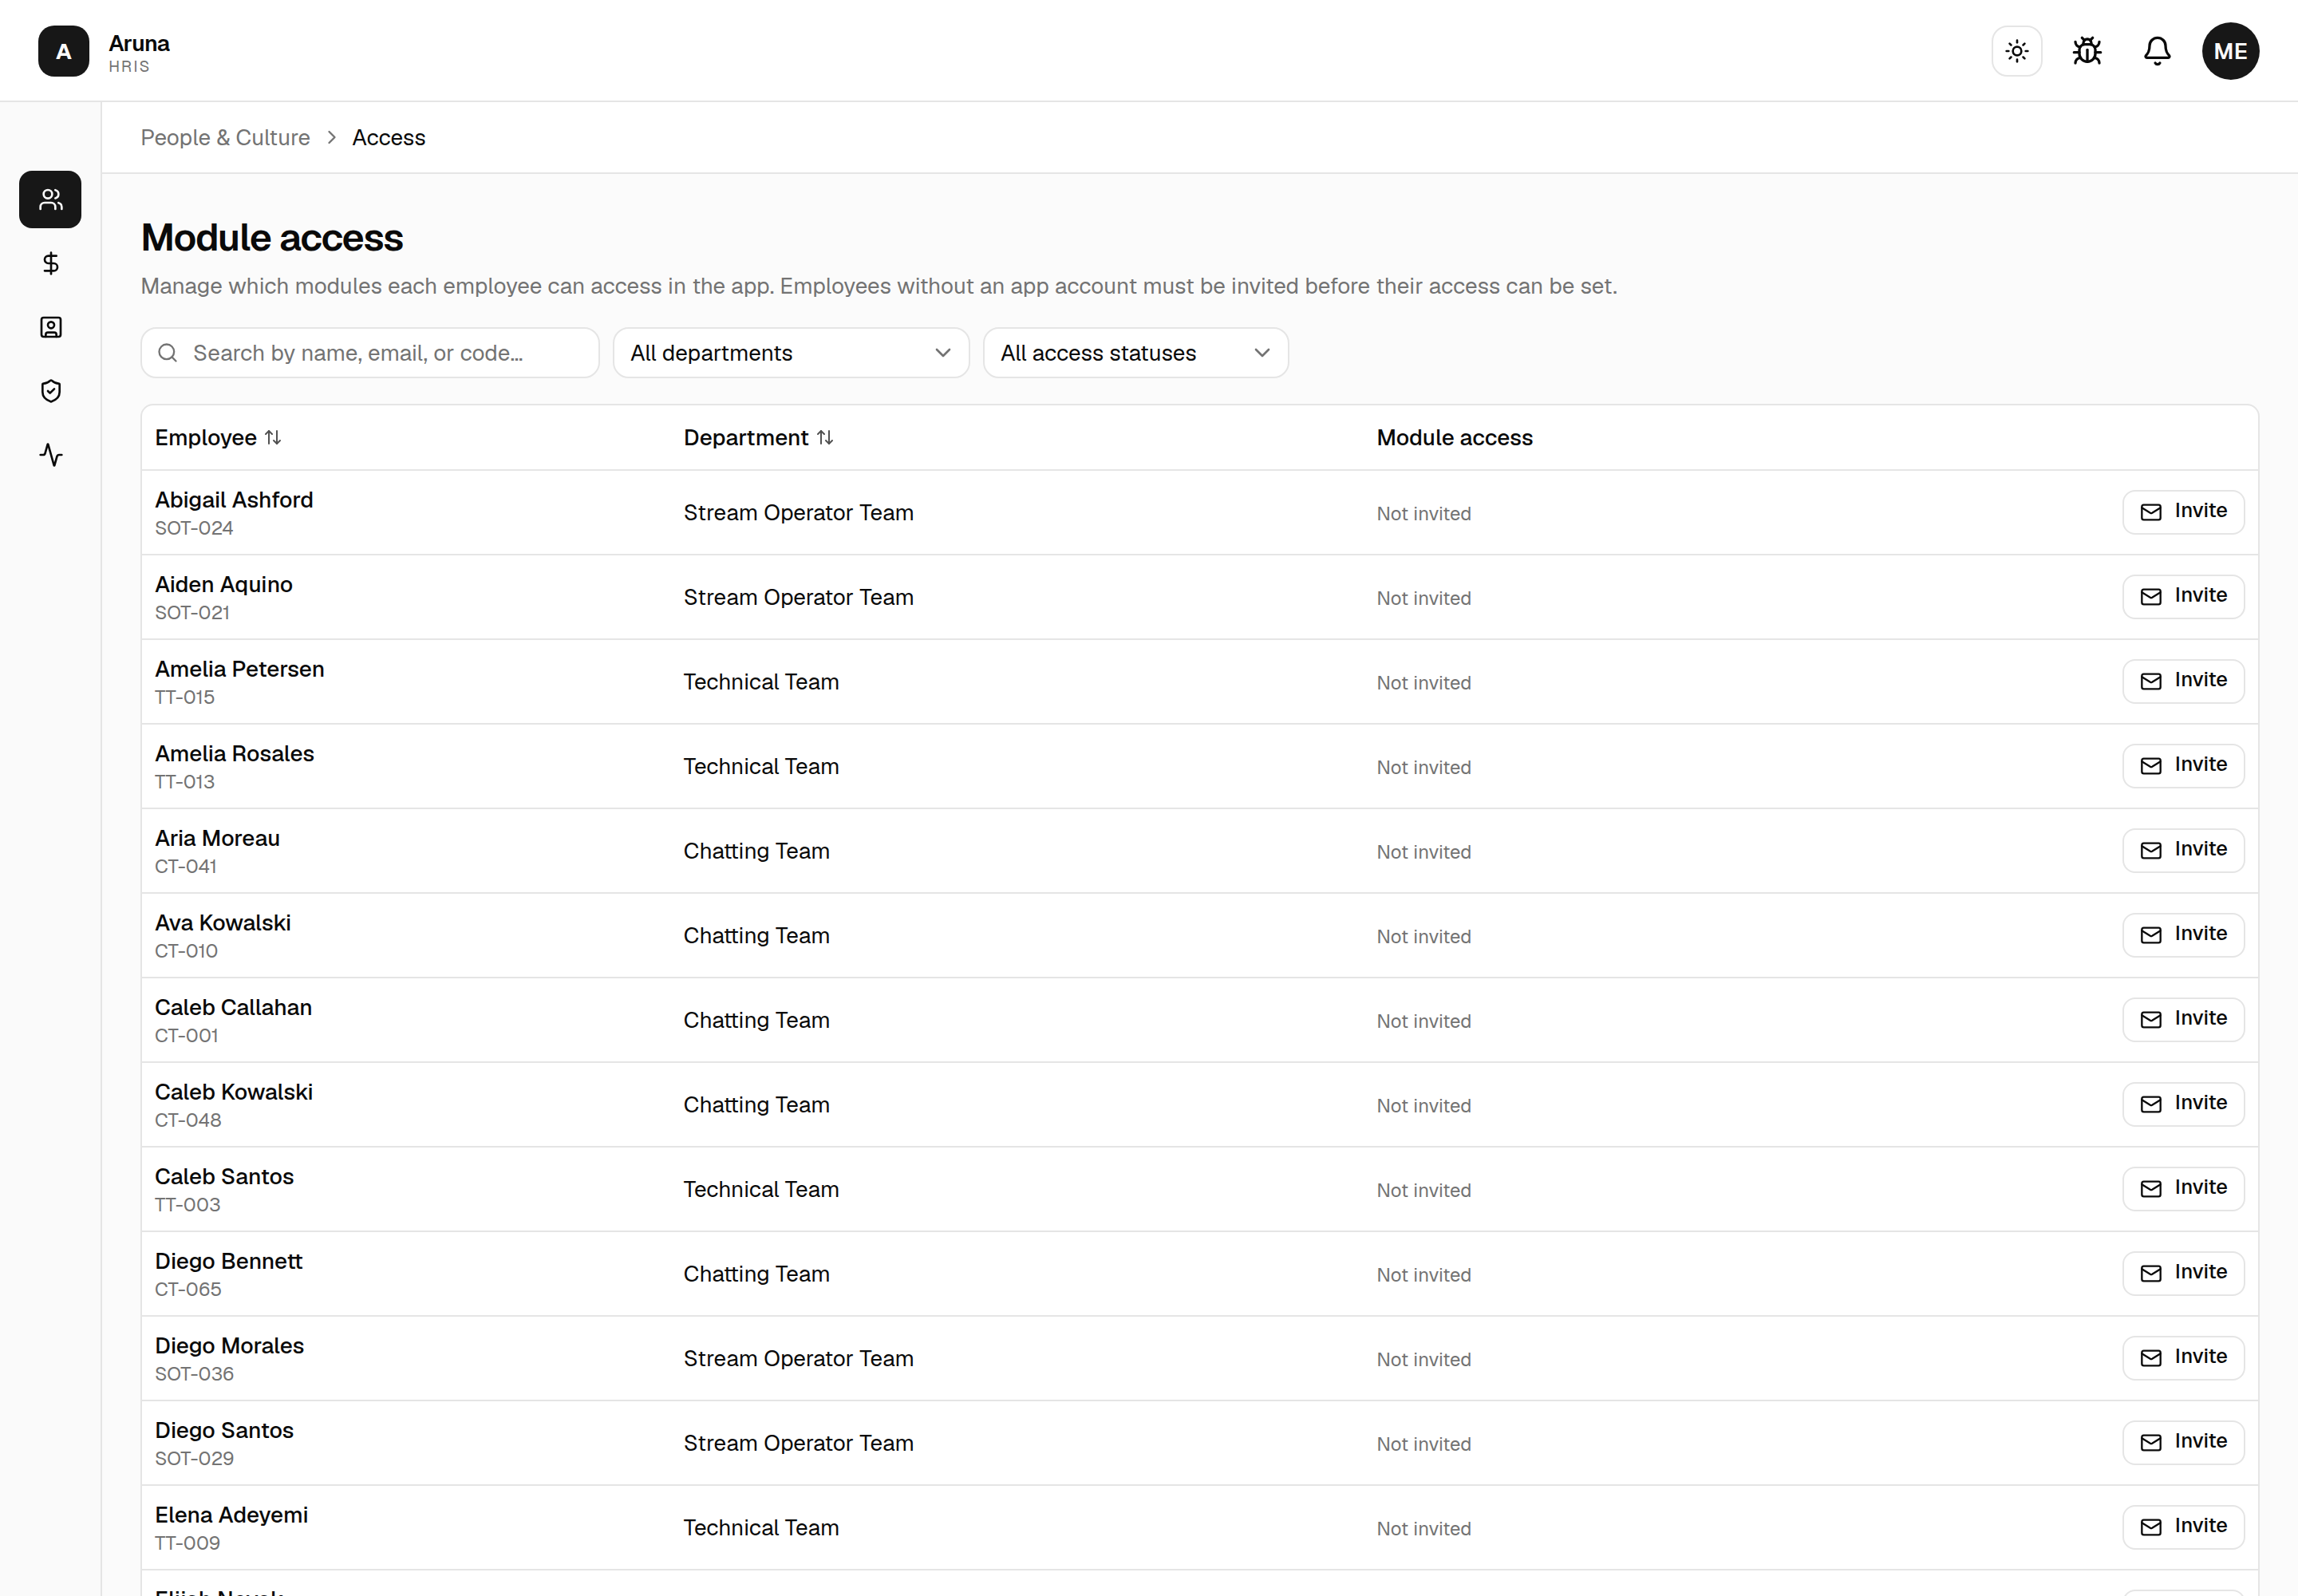Screen dimensions: 2298x1596
Task: Click envelope icon in Elena Adeyemi row
Action: pyautogui.click(x=2151, y=1527)
